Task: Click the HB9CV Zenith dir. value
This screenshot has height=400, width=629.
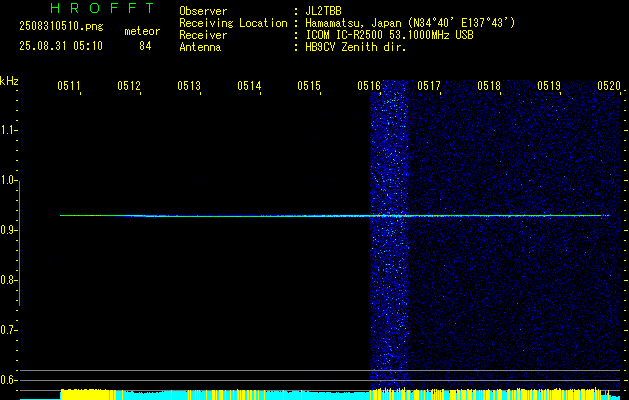Action: pyautogui.click(x=356, y=47)
